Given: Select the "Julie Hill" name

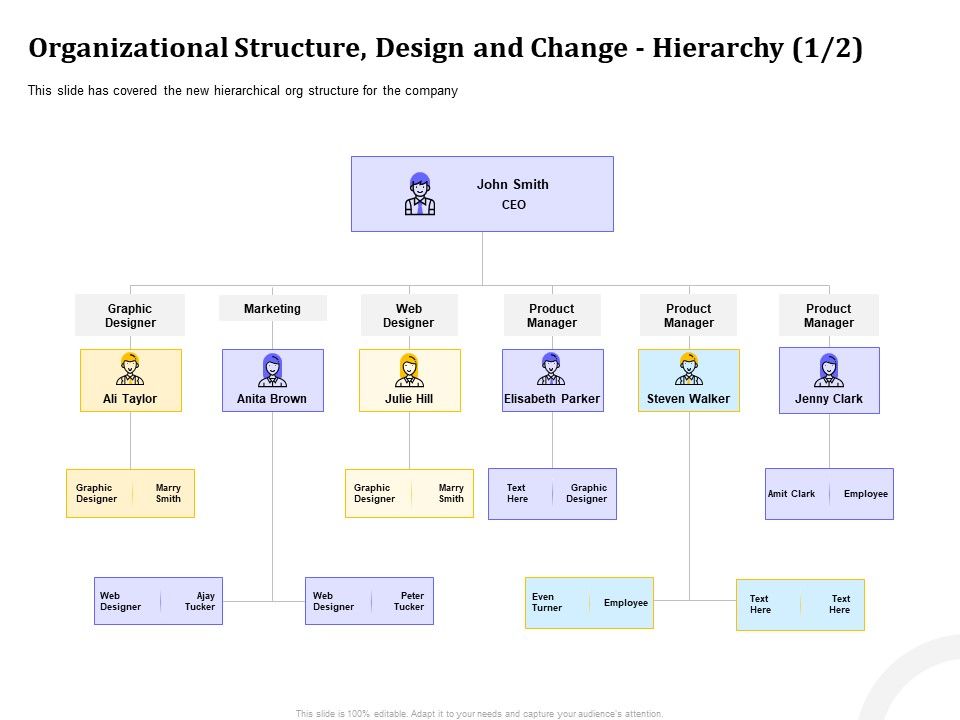Looking at the screenshot, I should 409,399.
